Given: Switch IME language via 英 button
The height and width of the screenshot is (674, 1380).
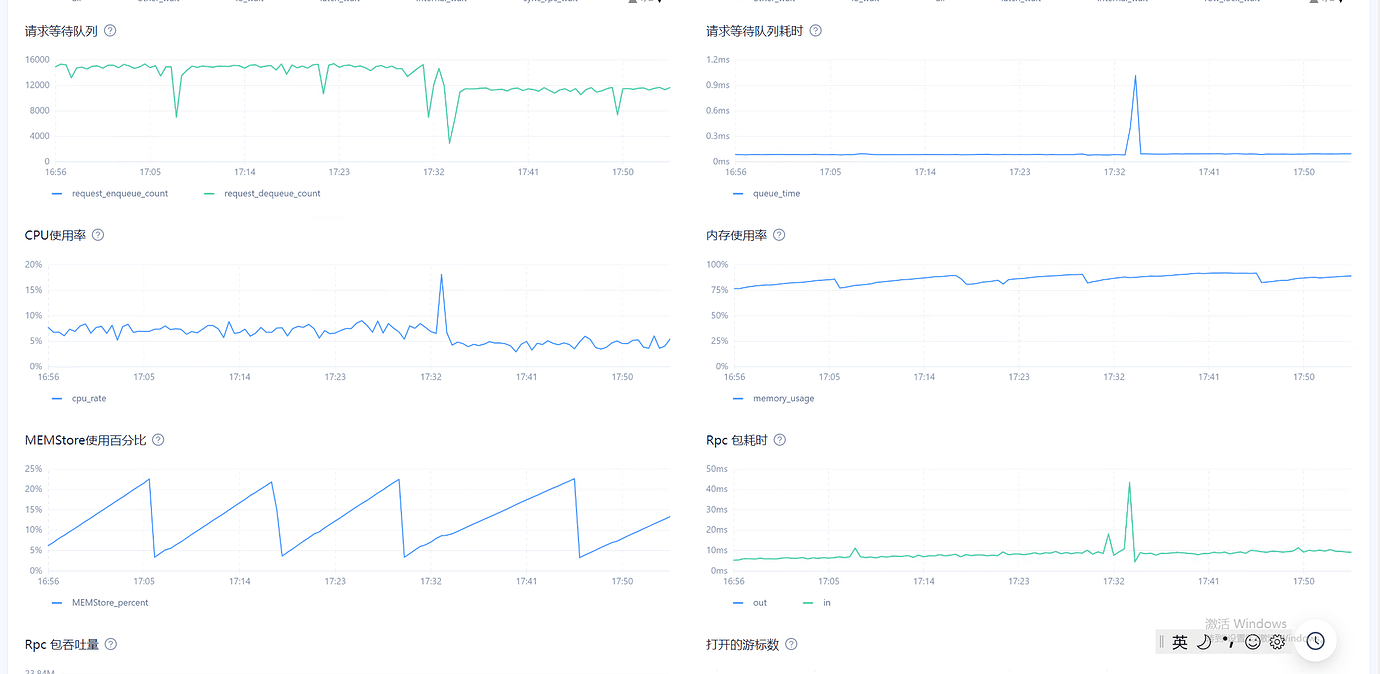Looking at the screenshot, I should (1180, 642).
